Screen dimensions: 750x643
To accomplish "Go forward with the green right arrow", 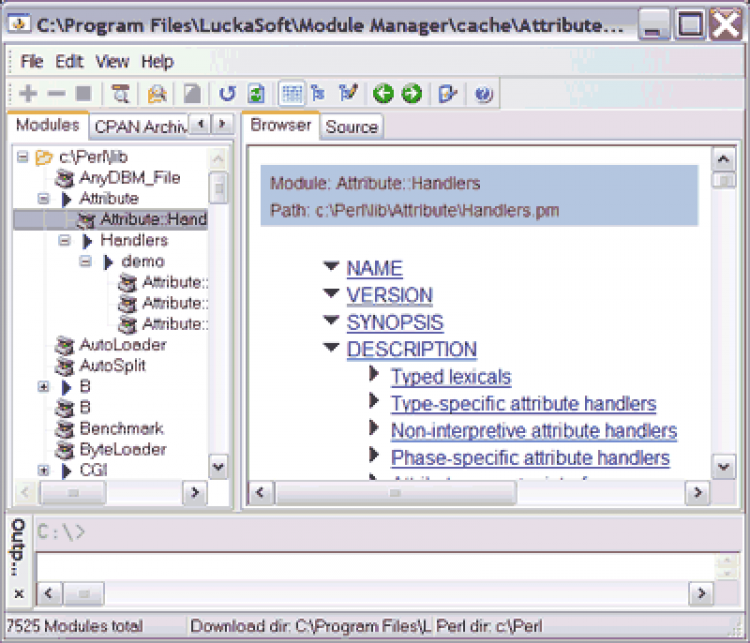I will coord(412,93).
